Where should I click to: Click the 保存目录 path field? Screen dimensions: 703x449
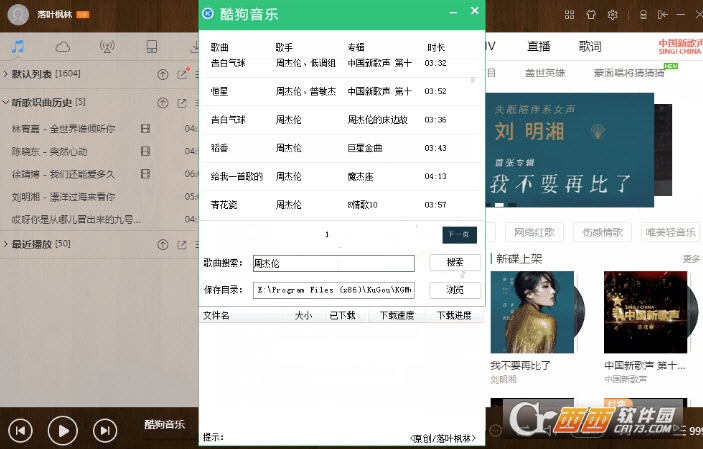coord(334,290)
